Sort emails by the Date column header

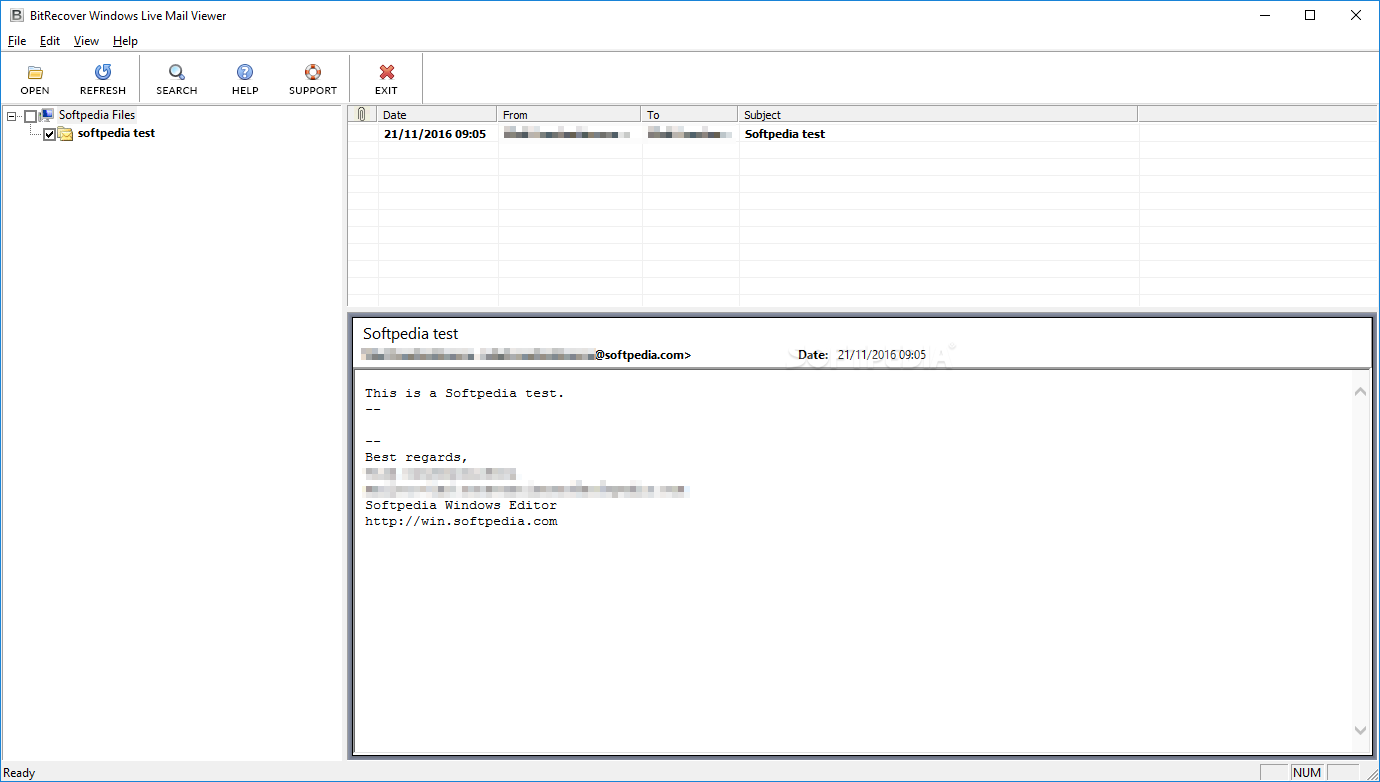pos(437,114)
